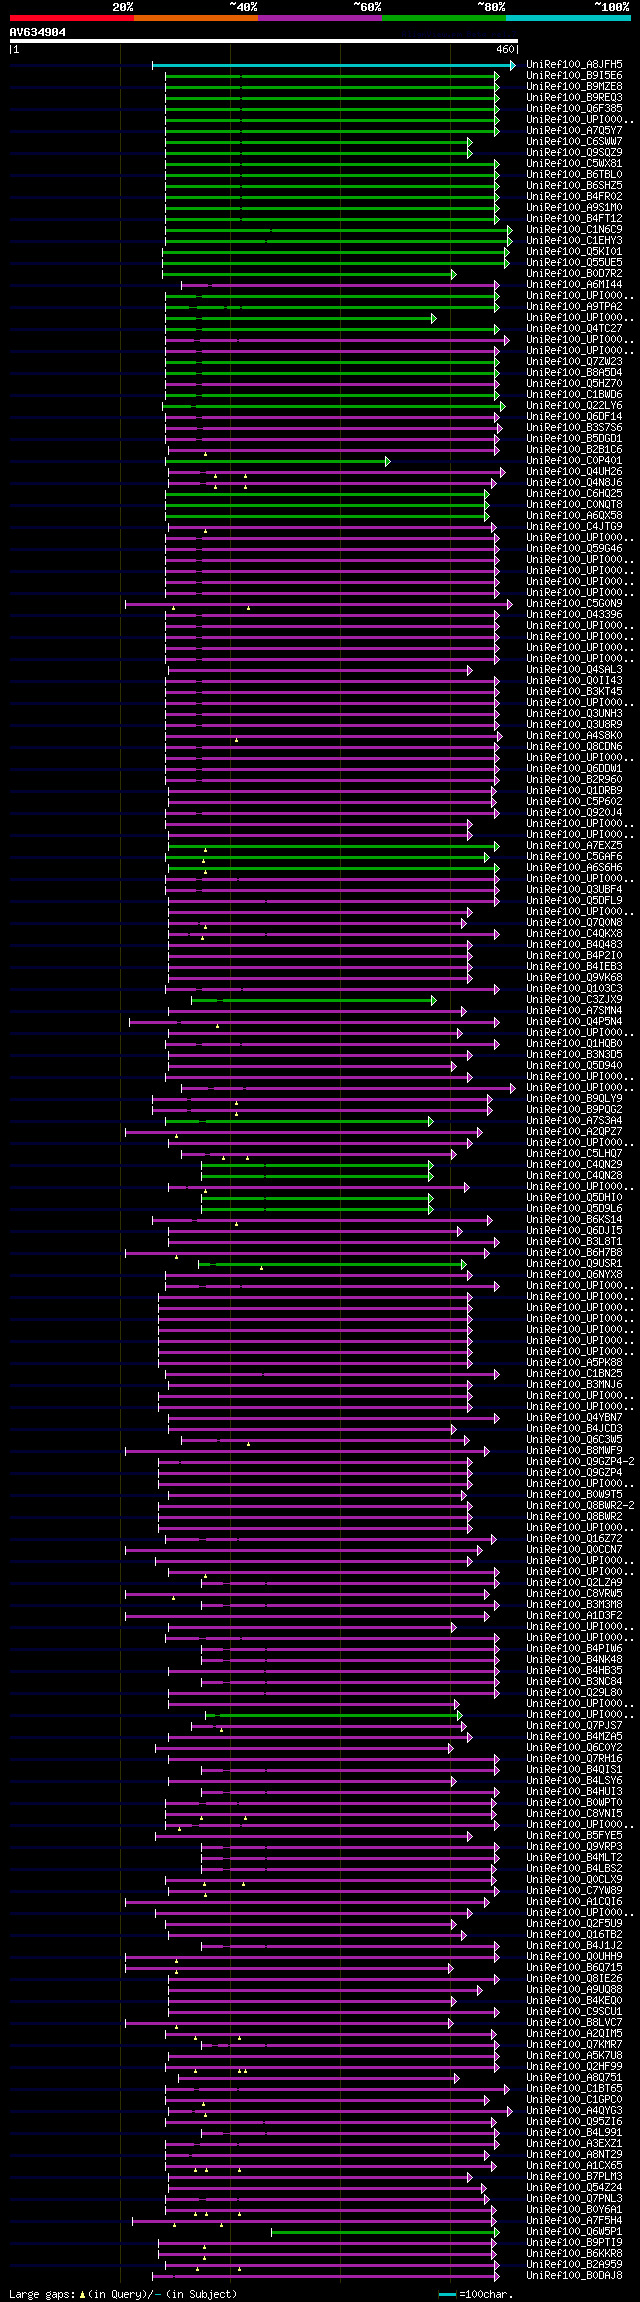Click the green arrowhead ending the C3ZJX9 bar
The width and height of the screenshot is (640, 2302).
433,1000
